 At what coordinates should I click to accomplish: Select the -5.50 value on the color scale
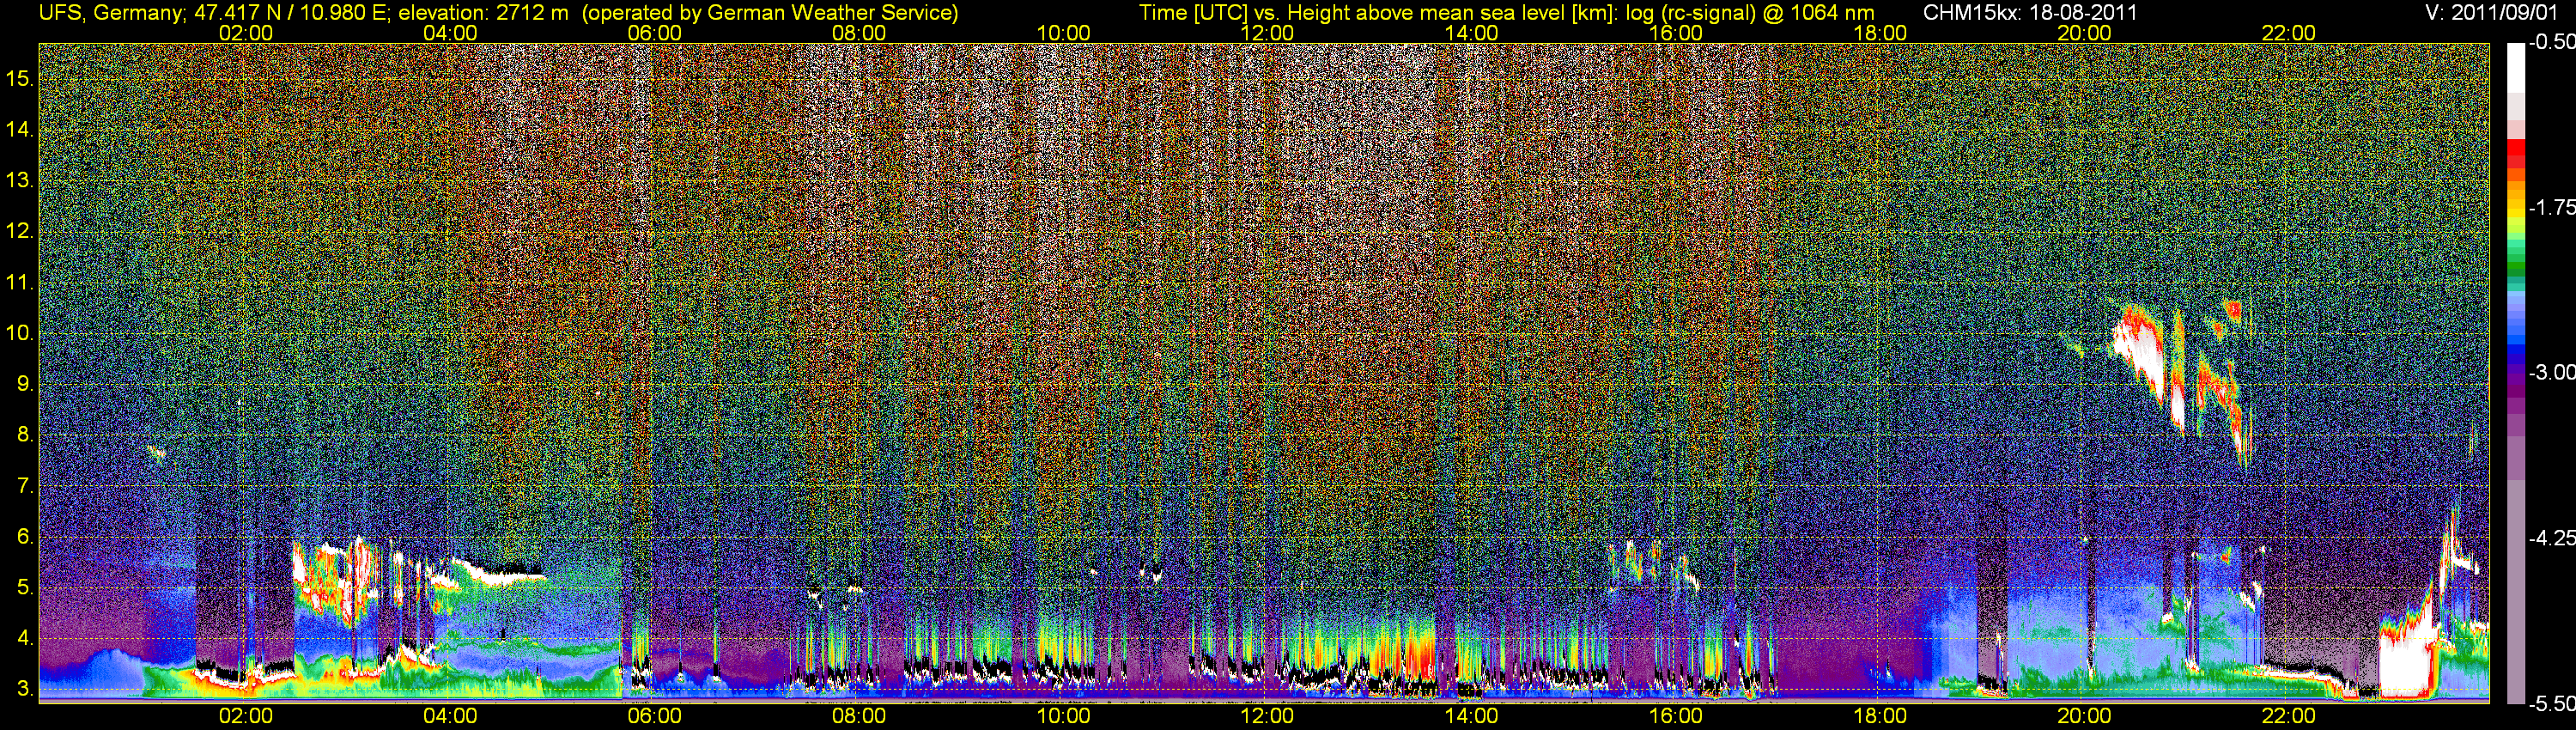pyautogui.click(x=2551, y=703)
